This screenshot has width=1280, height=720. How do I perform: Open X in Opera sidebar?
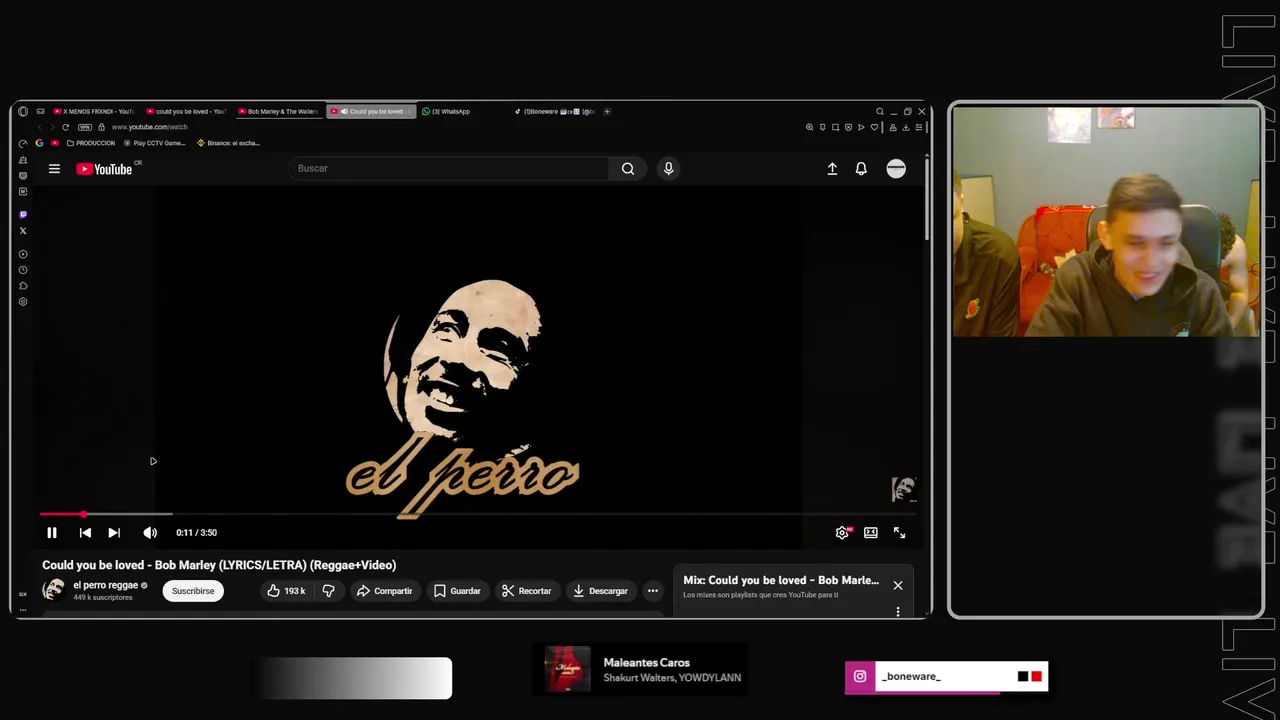tap(23, 231)
